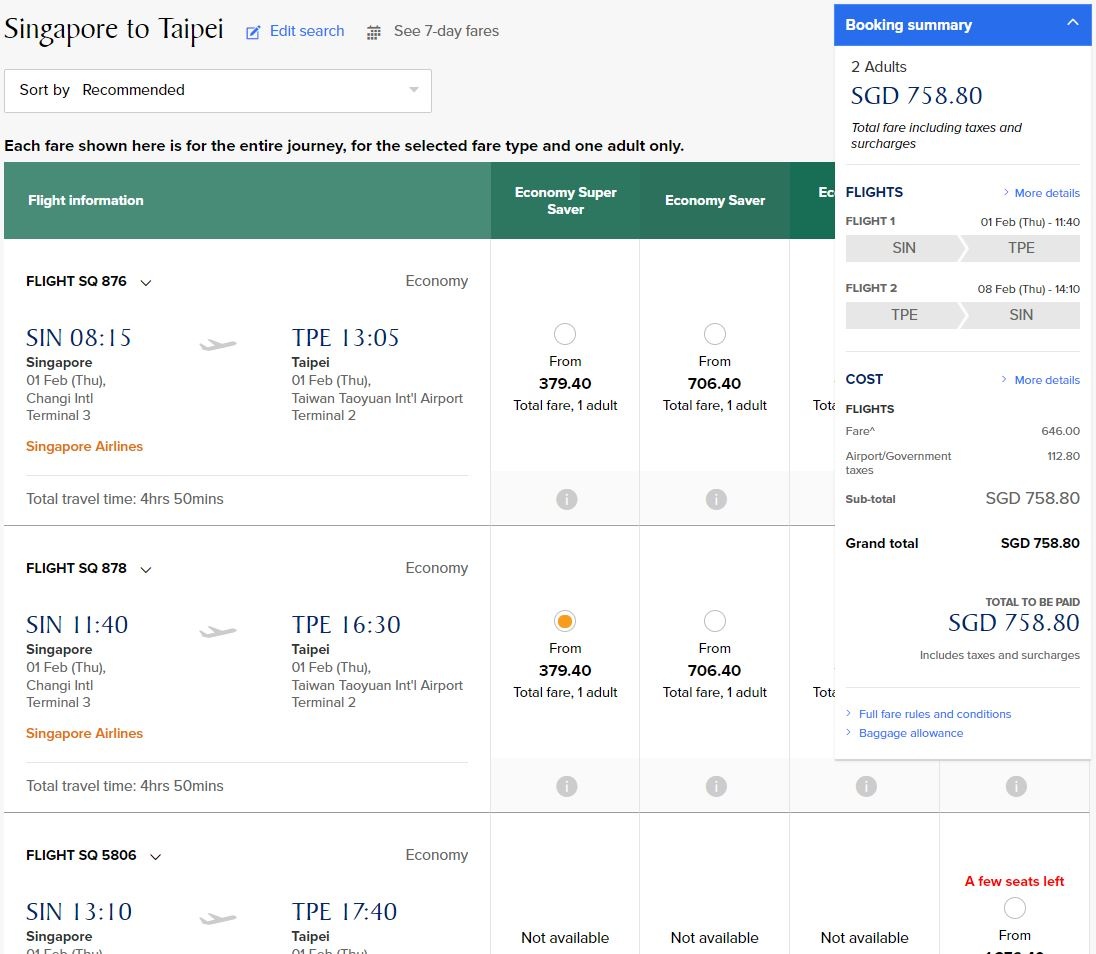
Task: Collapse the Booking summary panel
Action: click(1072, 22)
